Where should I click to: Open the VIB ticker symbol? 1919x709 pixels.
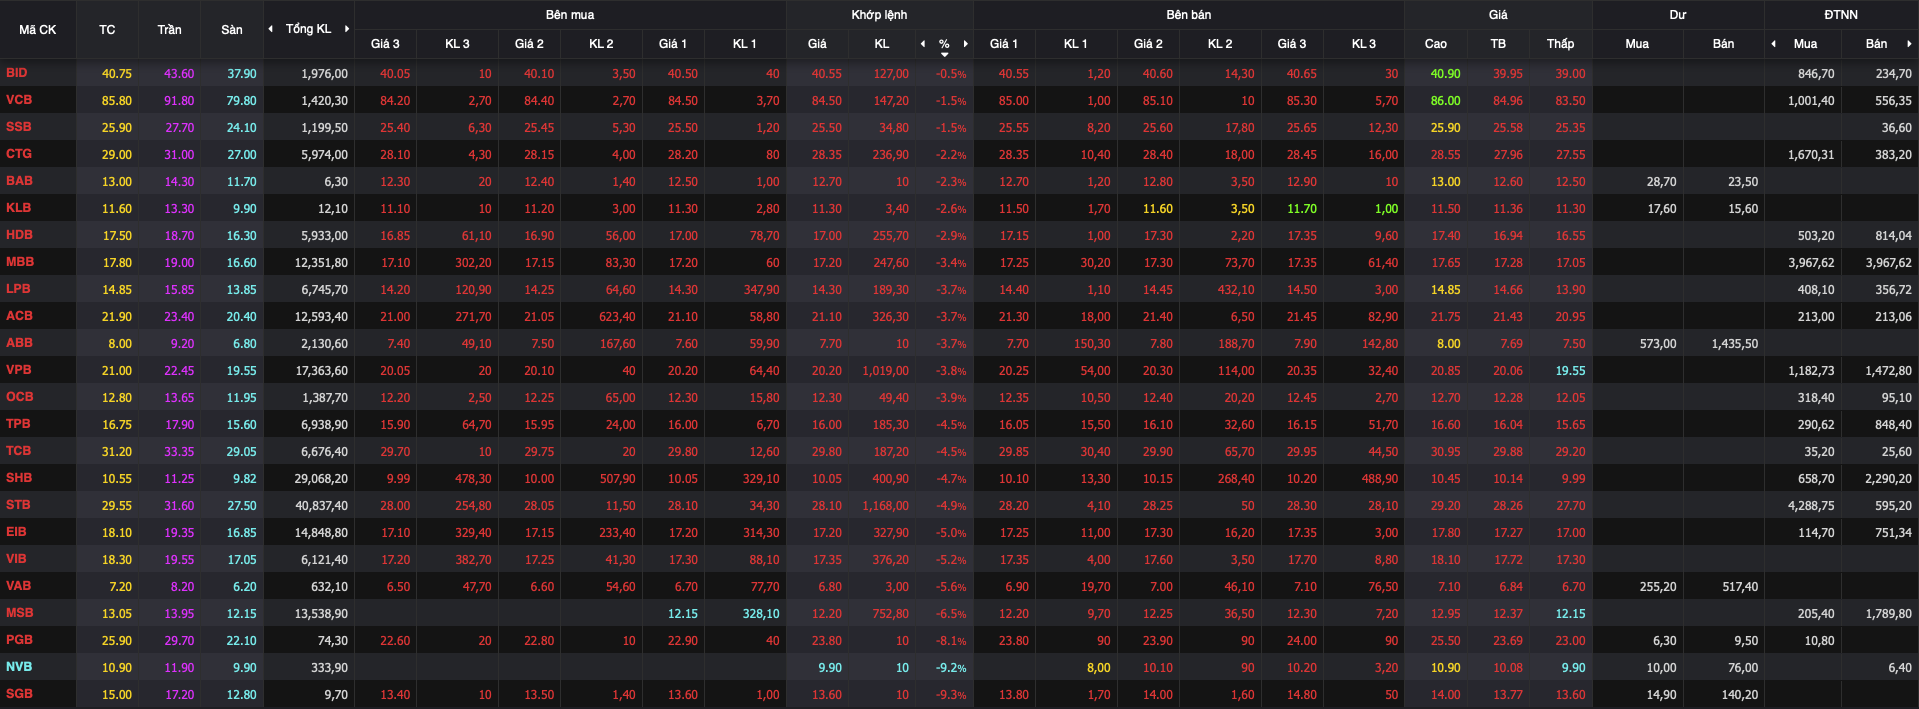coord(16,559)
